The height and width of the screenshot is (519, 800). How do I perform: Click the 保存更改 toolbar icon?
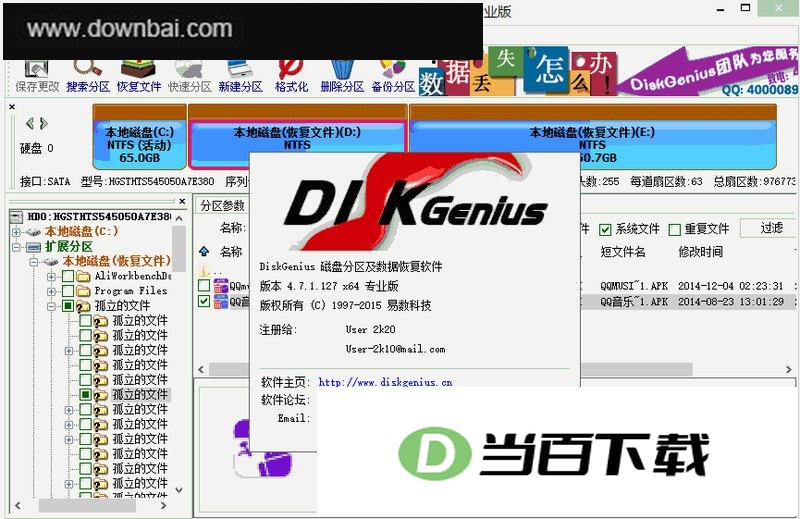[x=37, y=77]
